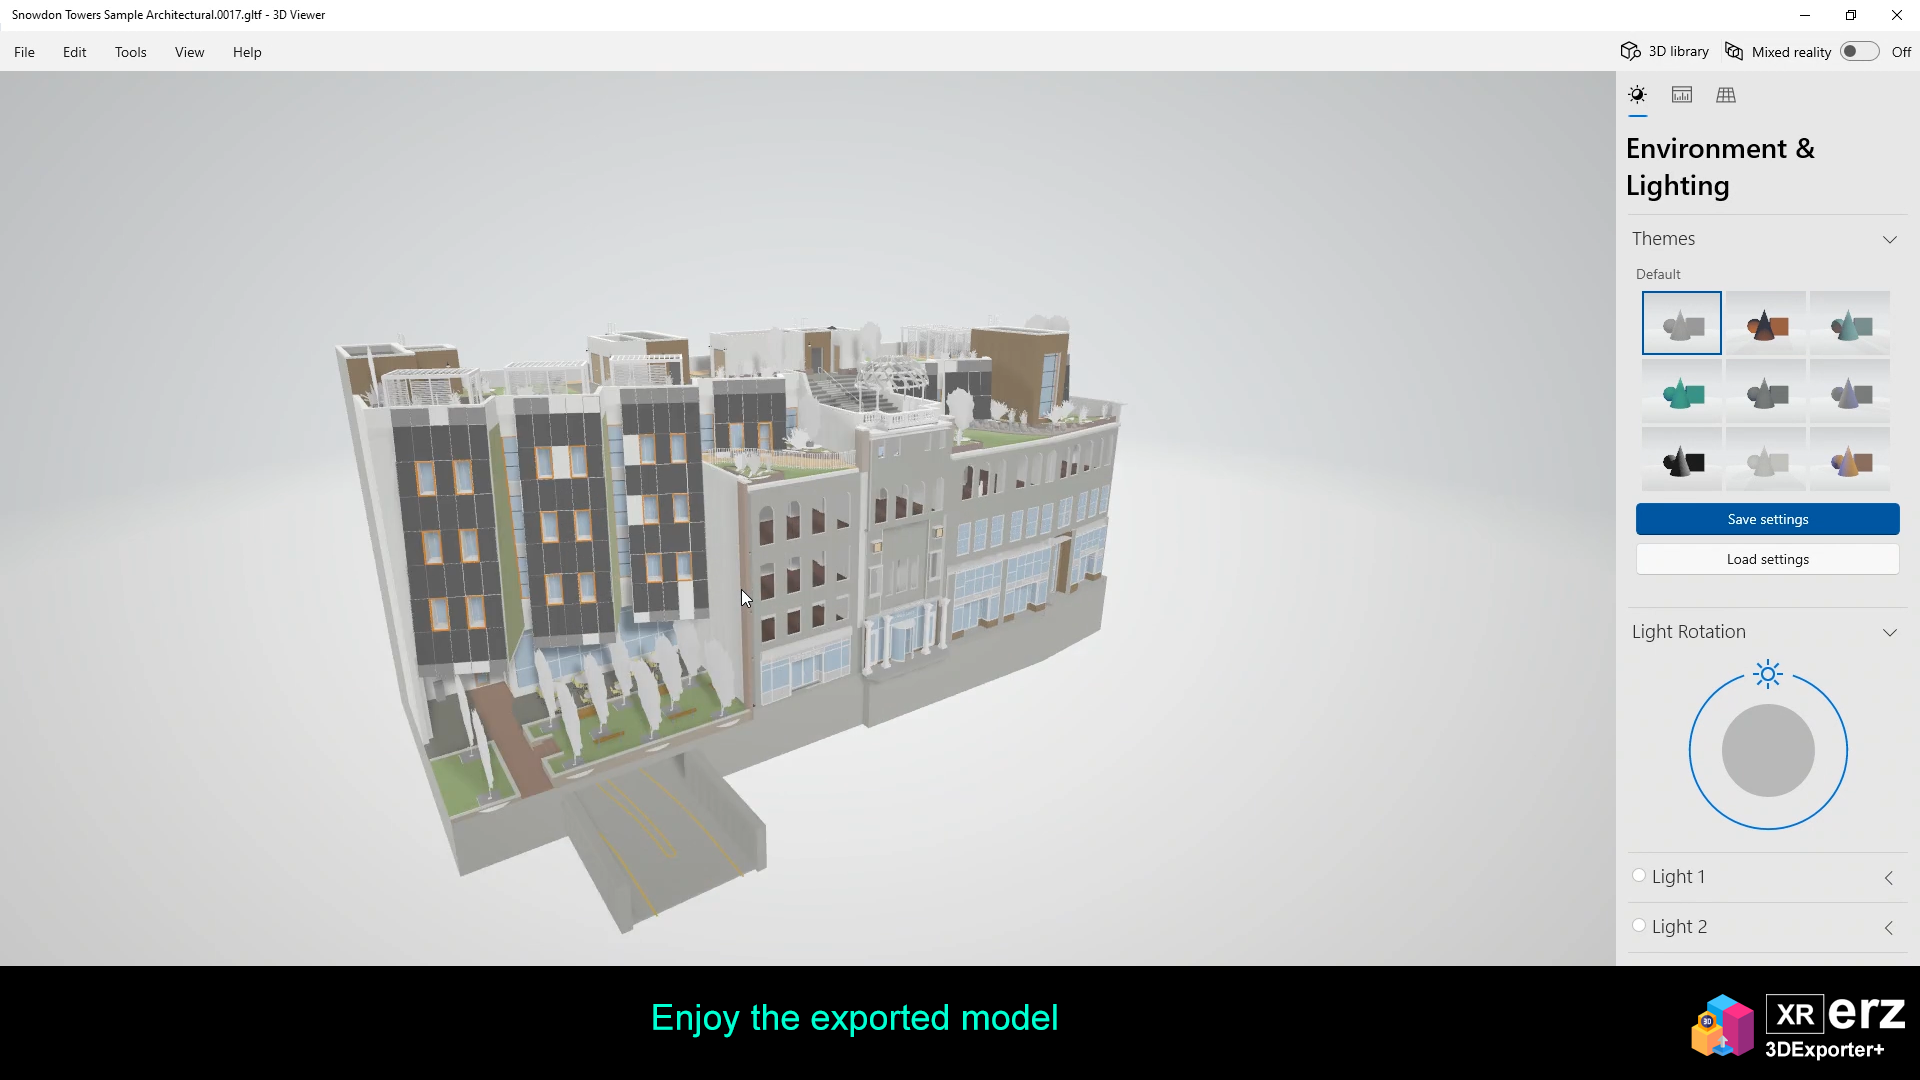Enable the Light 1 radio toggle
This screenshot has width=1920, height=1080.
click(1639, 876)
